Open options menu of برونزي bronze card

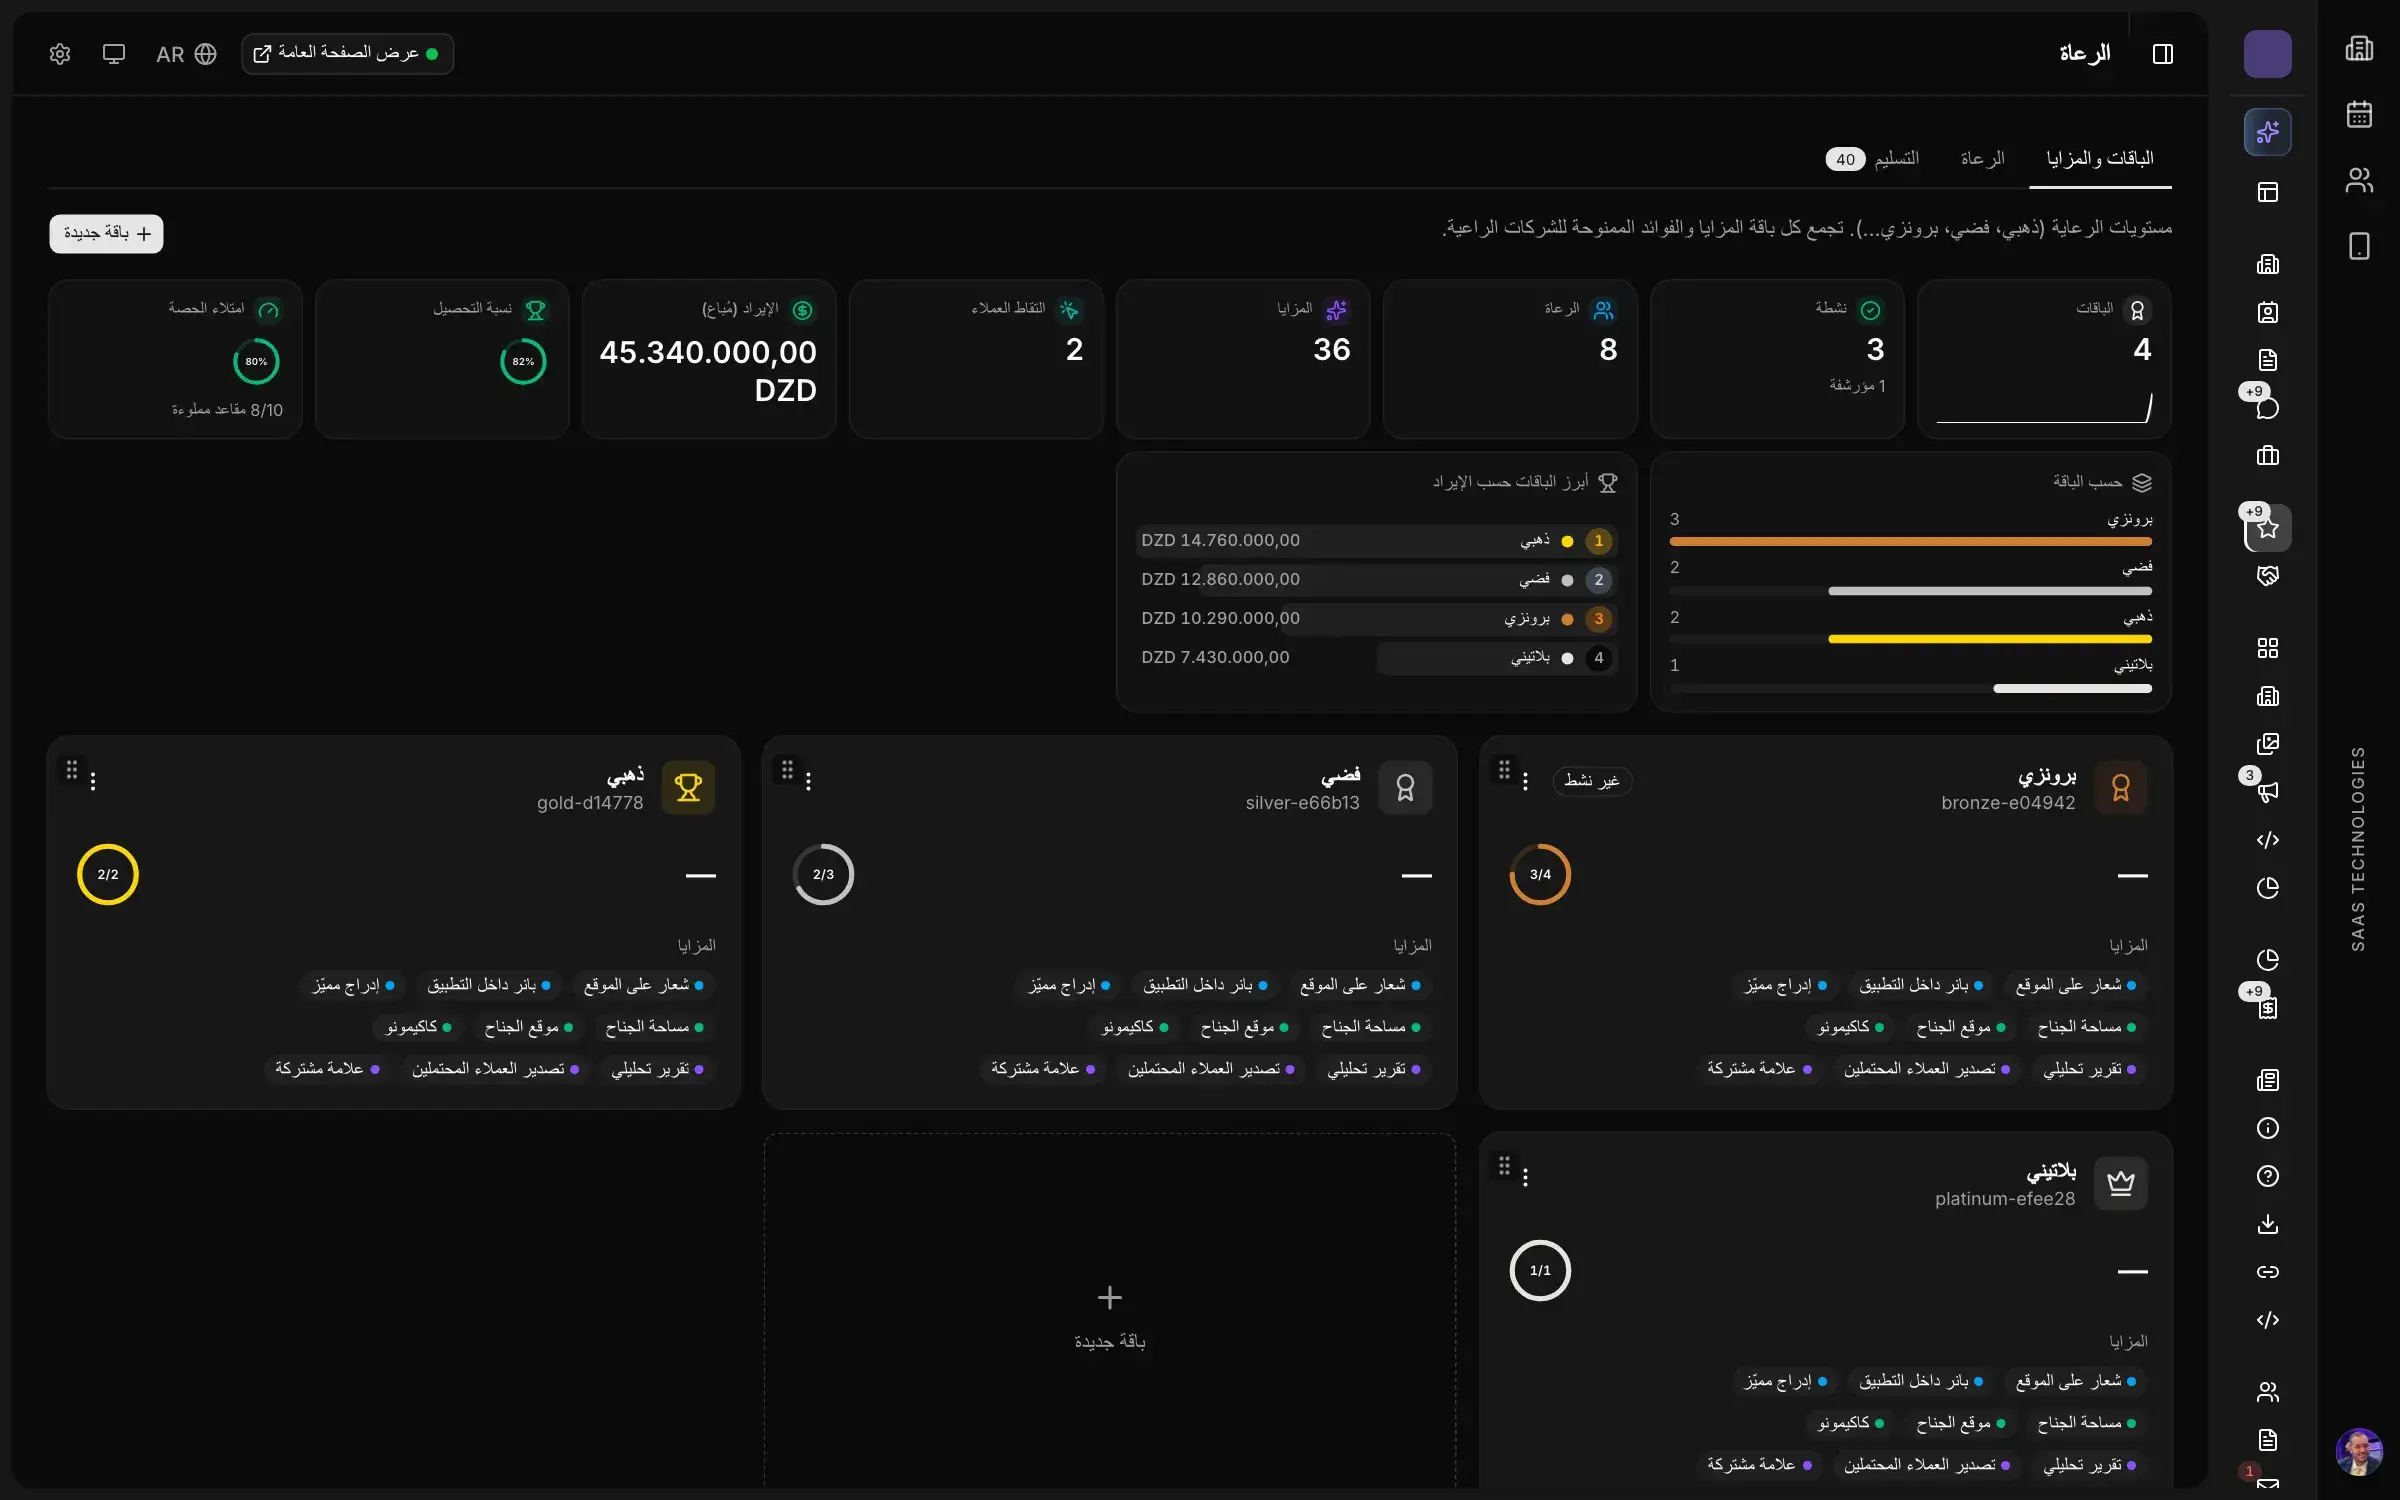click(1525, 781)
